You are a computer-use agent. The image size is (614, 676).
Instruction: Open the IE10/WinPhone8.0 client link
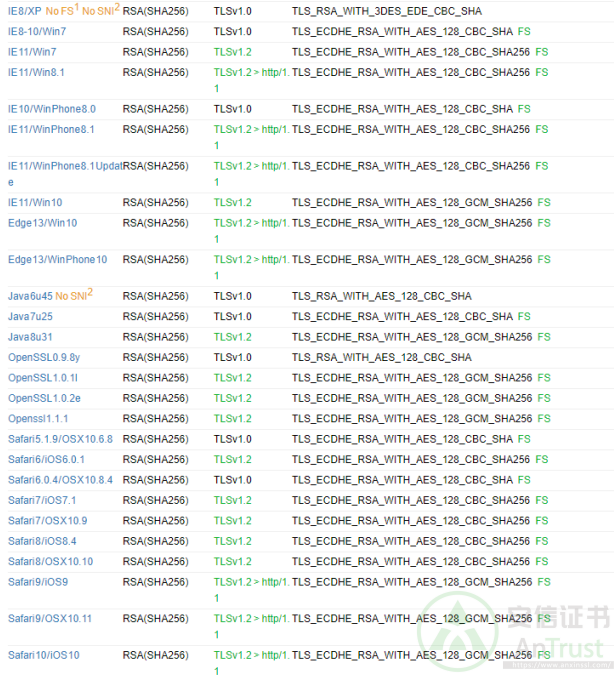pyautogui.click(x=52, y=109)
